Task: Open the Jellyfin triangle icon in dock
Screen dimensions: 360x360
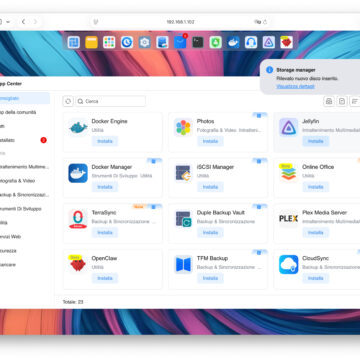Action: click(269, 42)
